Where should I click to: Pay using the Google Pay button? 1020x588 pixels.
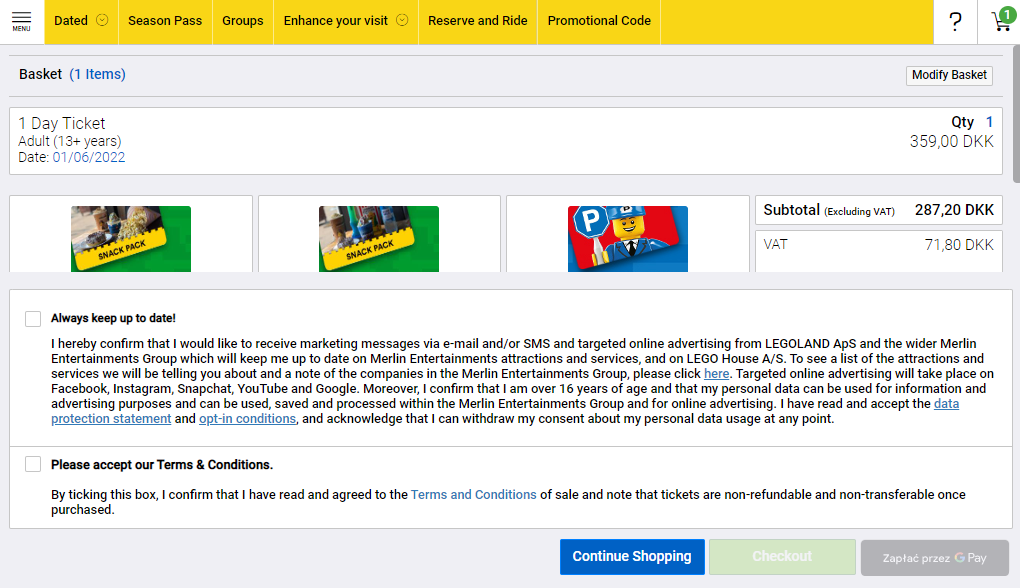coord(934,558)
